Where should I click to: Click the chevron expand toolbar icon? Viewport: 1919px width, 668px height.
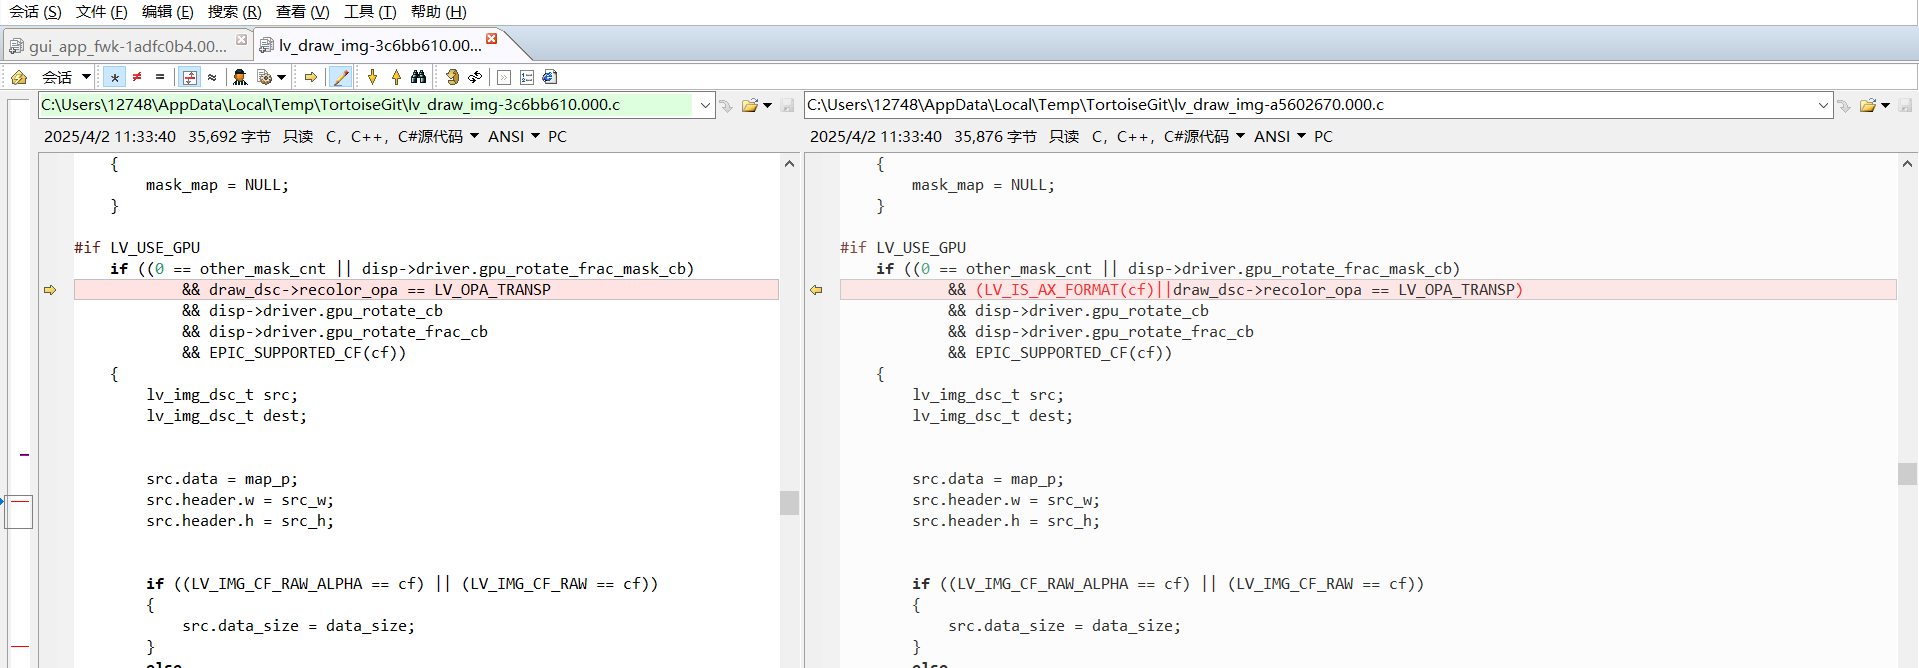504,77
